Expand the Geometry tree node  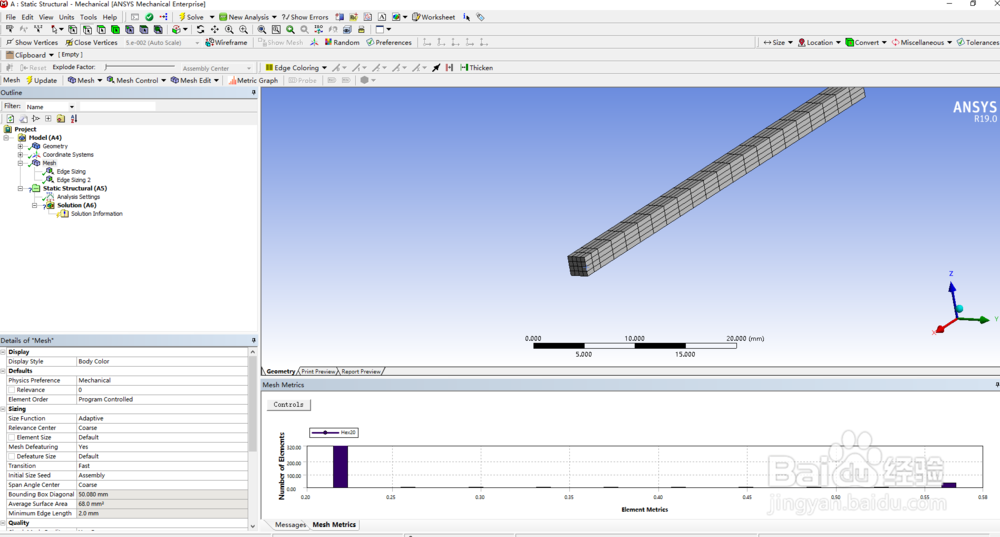tap(20, 146)
